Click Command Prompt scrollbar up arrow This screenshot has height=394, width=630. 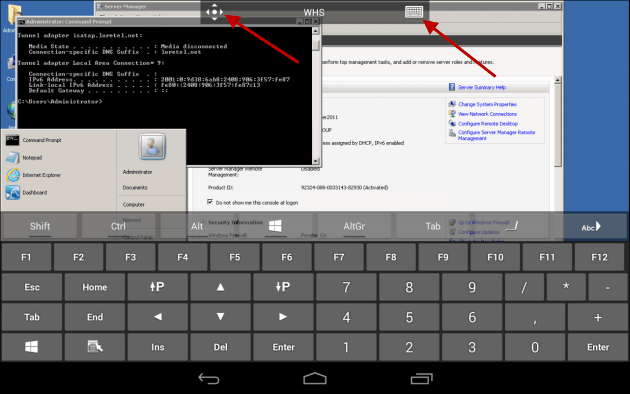316,31
